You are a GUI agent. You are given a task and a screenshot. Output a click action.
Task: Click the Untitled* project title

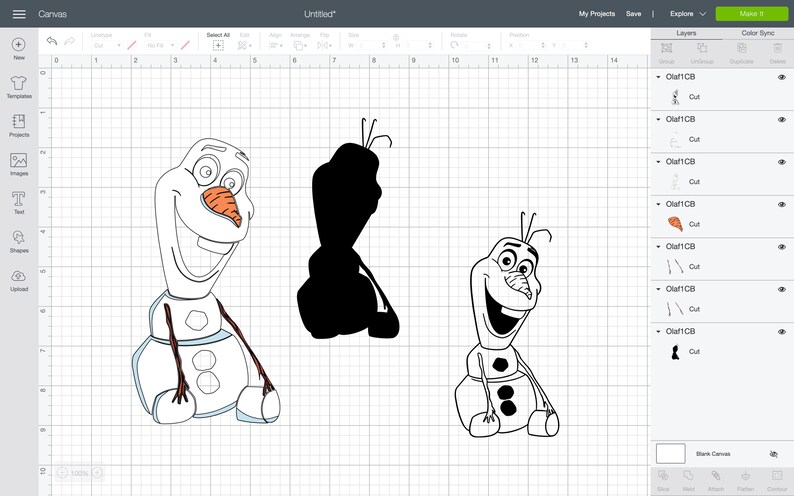(320, 14)
